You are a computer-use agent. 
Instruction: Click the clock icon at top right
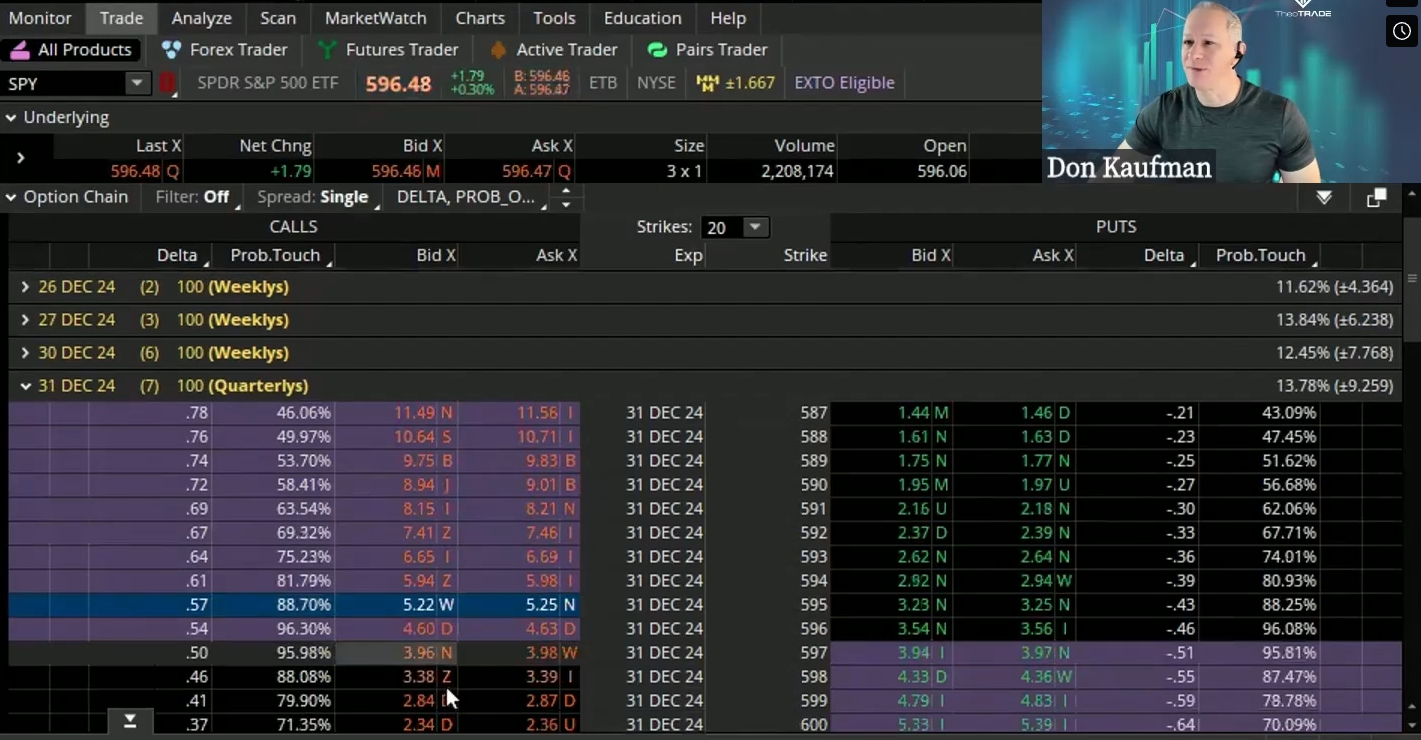(1402, 32)
